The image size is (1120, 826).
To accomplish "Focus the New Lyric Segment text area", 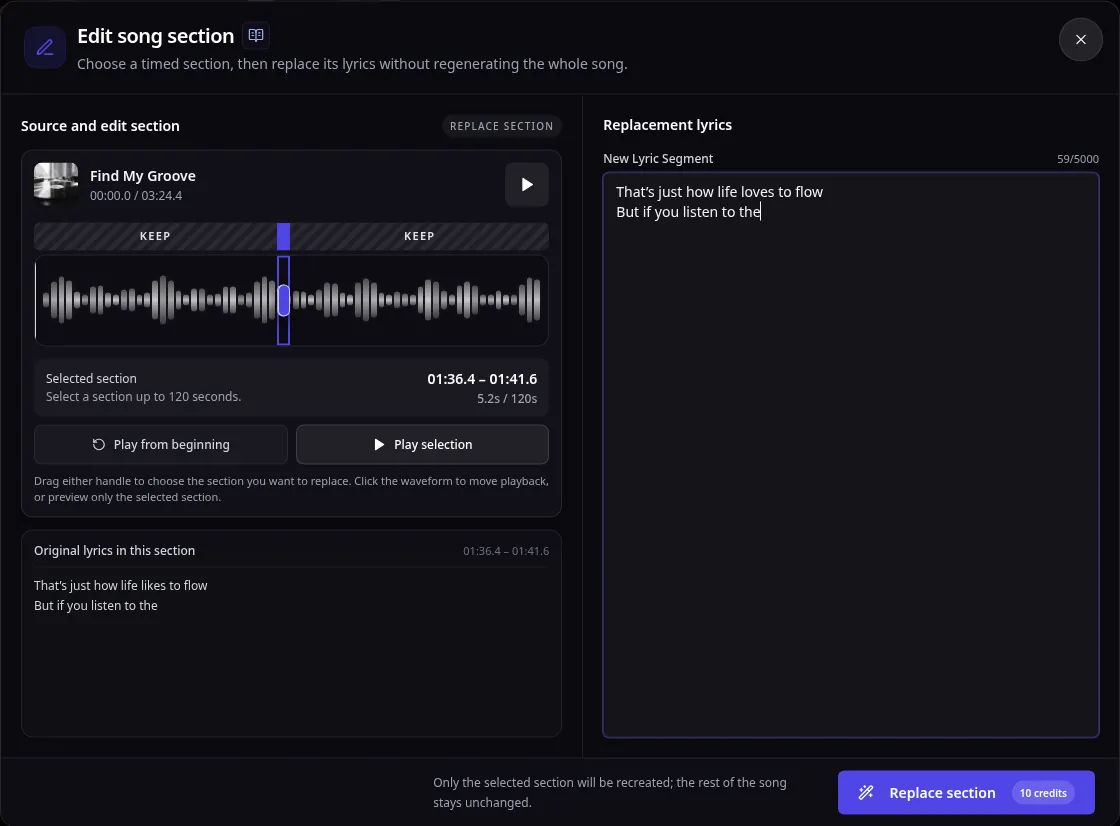I will (x=850, y=454).
